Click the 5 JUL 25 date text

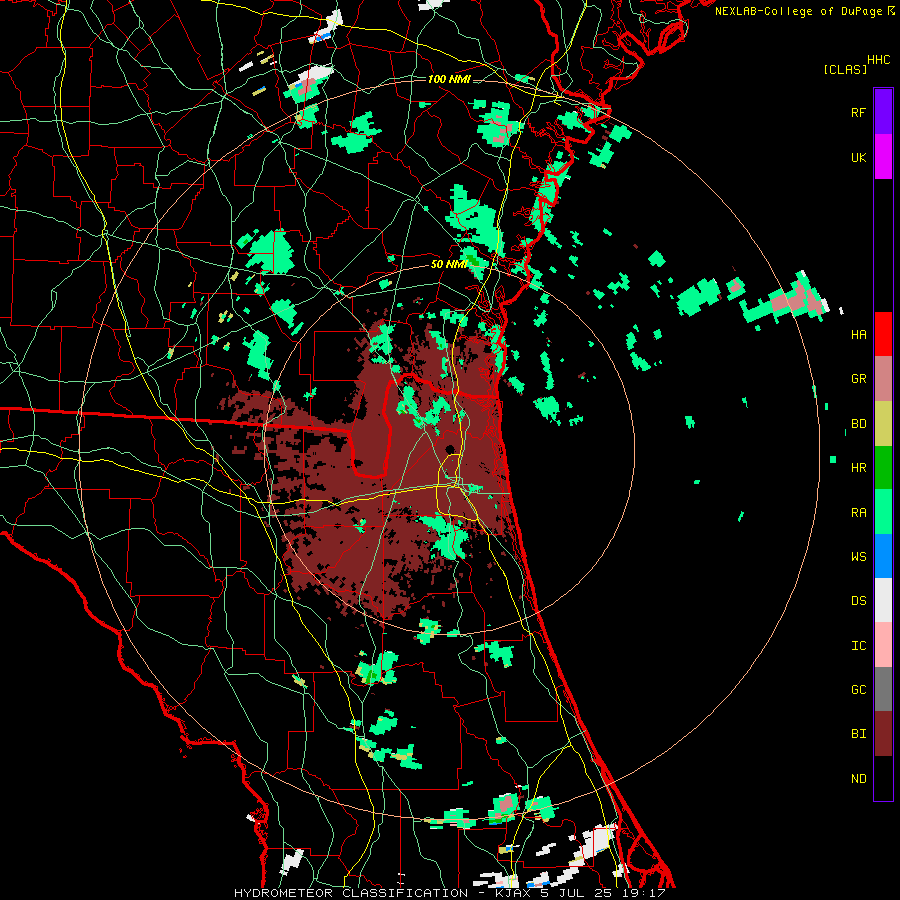(x=579, y=893)
